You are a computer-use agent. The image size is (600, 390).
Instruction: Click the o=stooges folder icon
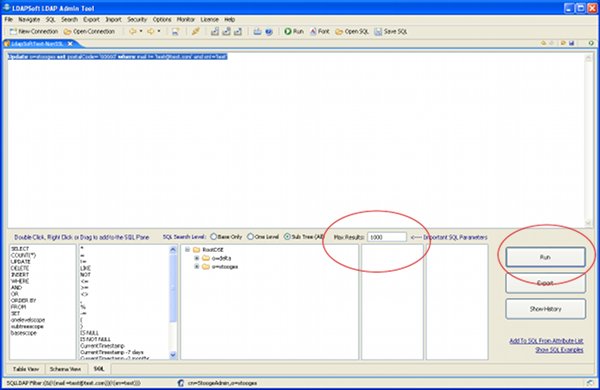[206, 266]
